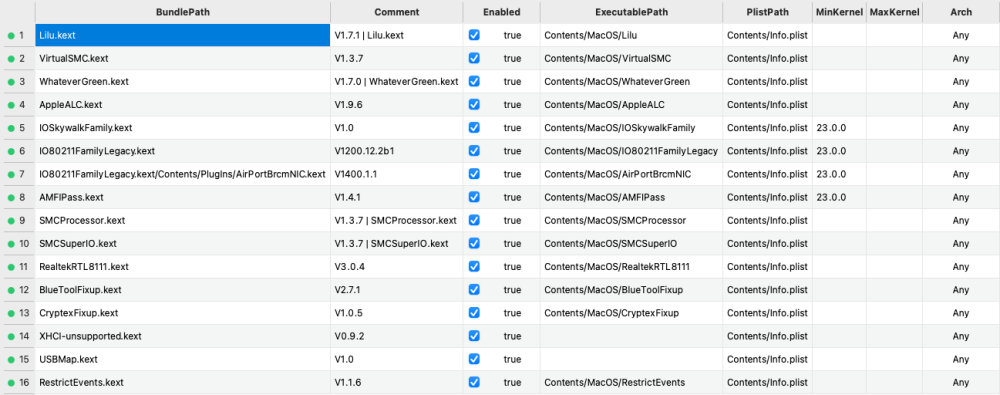1000x395 pixels.
Task: Select WhateverGreen.kext bundle path cell
Action: 182,82
